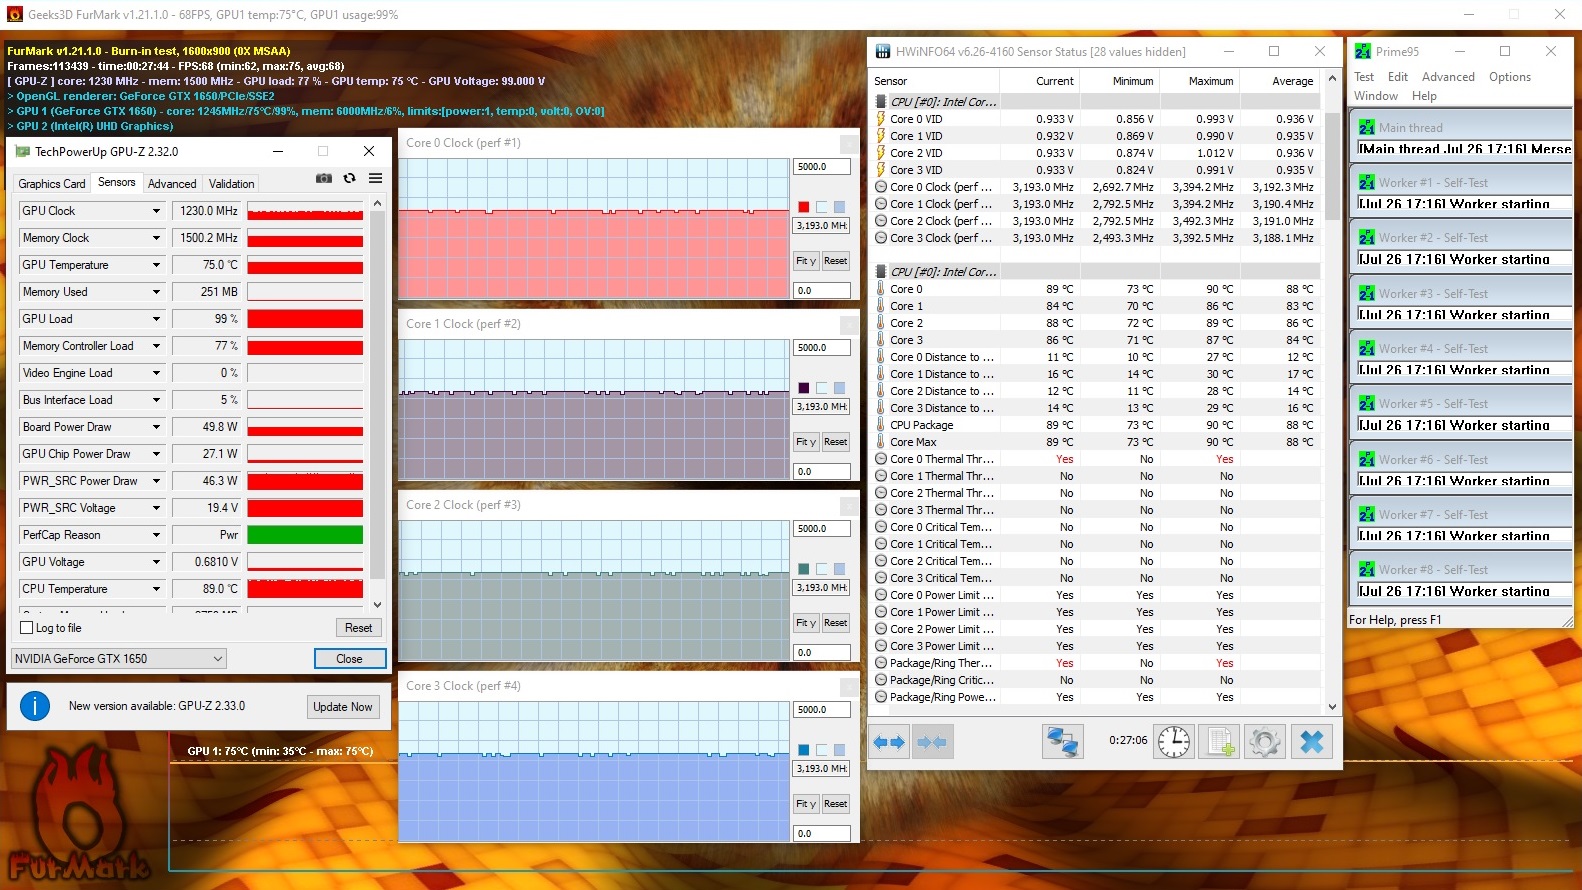Click the first CPU [#0] Intel group chip icon
1582x890 pixels.
881,102
